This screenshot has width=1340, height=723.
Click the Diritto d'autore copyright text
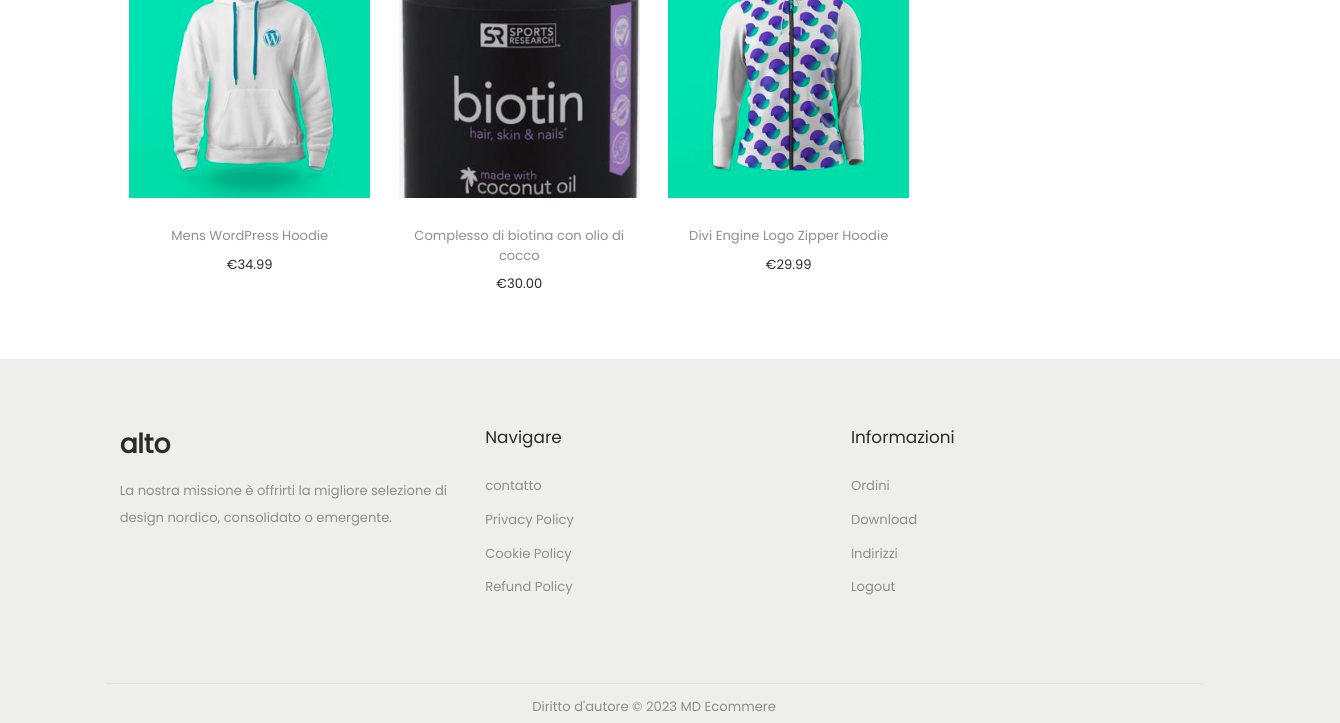[x=654, y=707]
